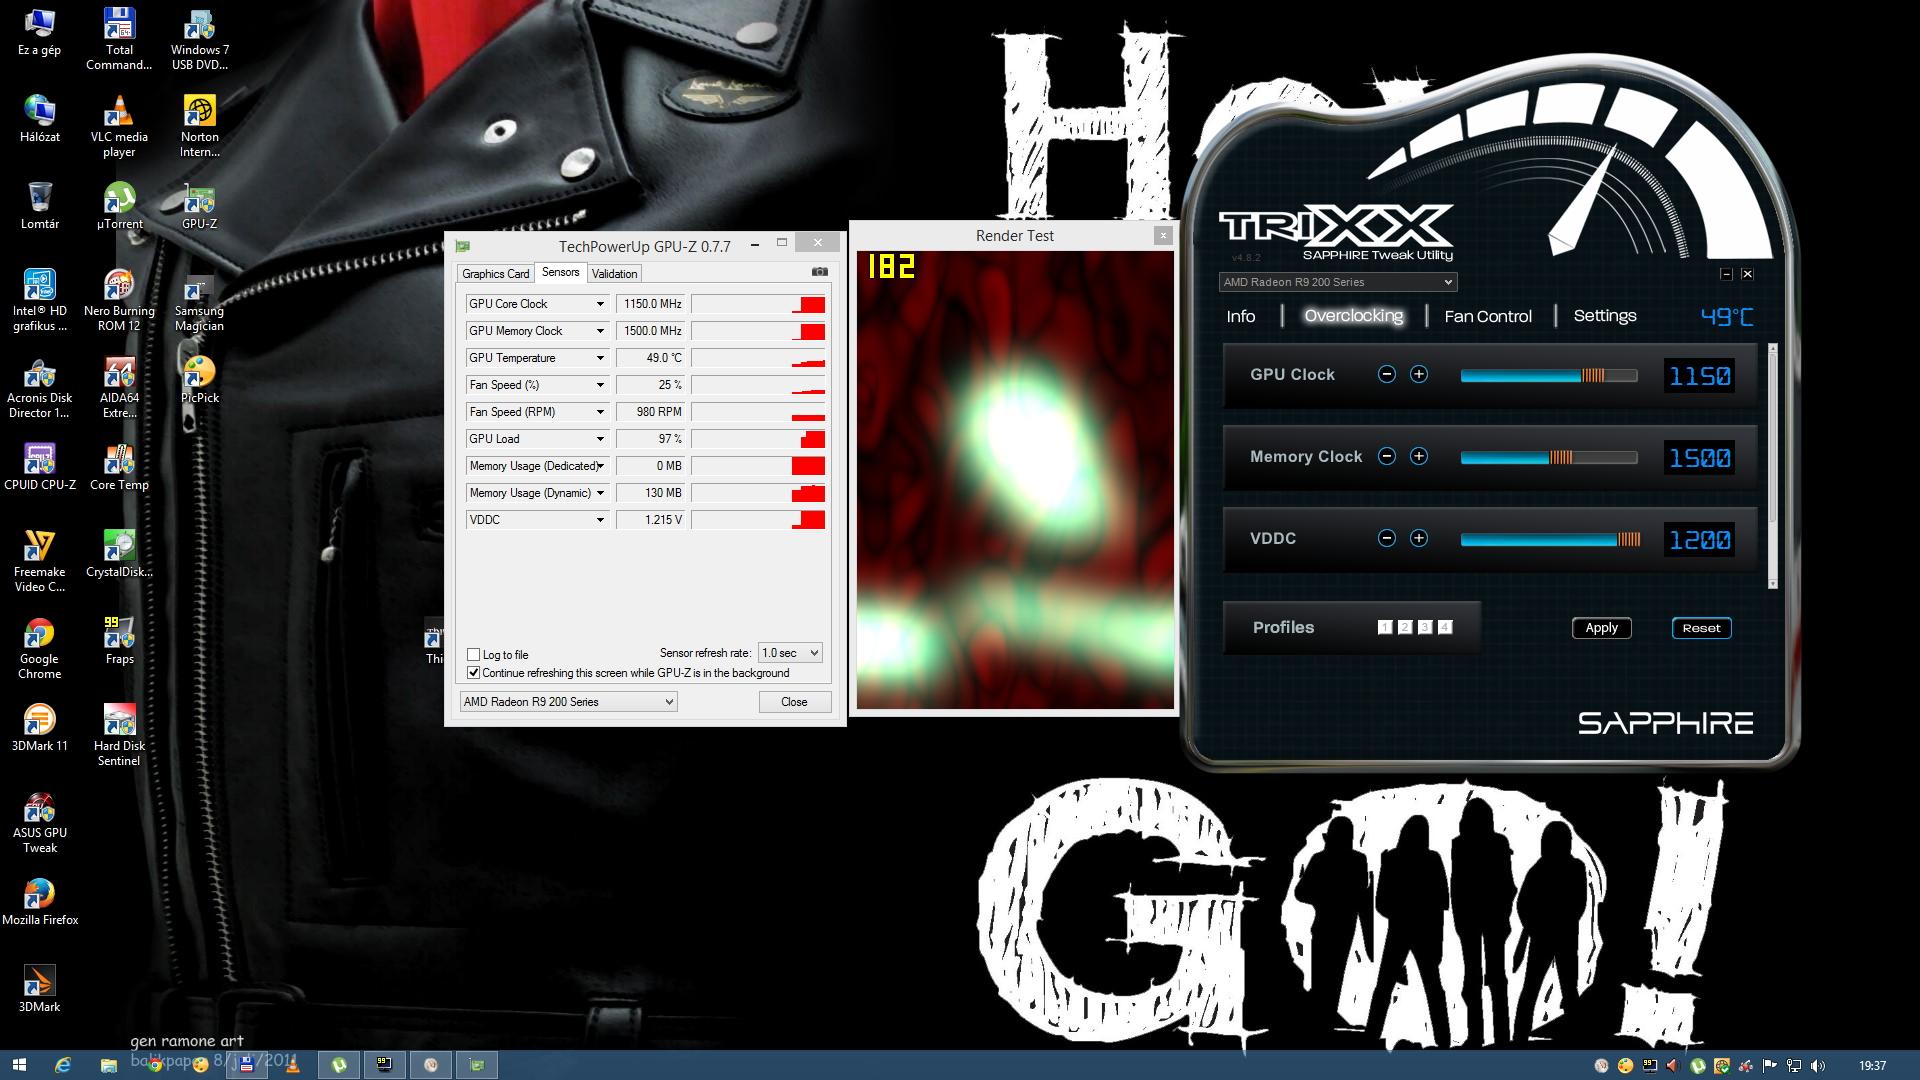This screenshot has width=1920, height=1080.
Task: Launch AIDA64 Extreme desktop icon
Action: coord(119,388)
